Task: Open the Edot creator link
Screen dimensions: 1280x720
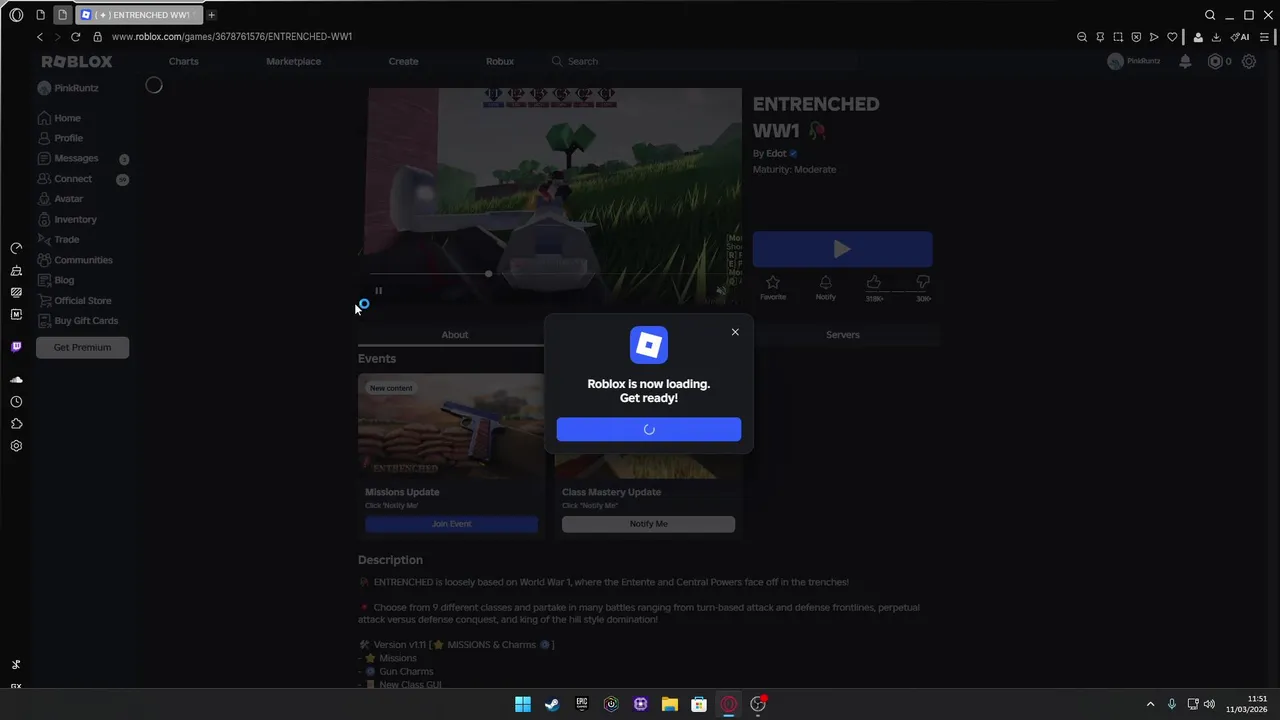Action: coord(776,154)
